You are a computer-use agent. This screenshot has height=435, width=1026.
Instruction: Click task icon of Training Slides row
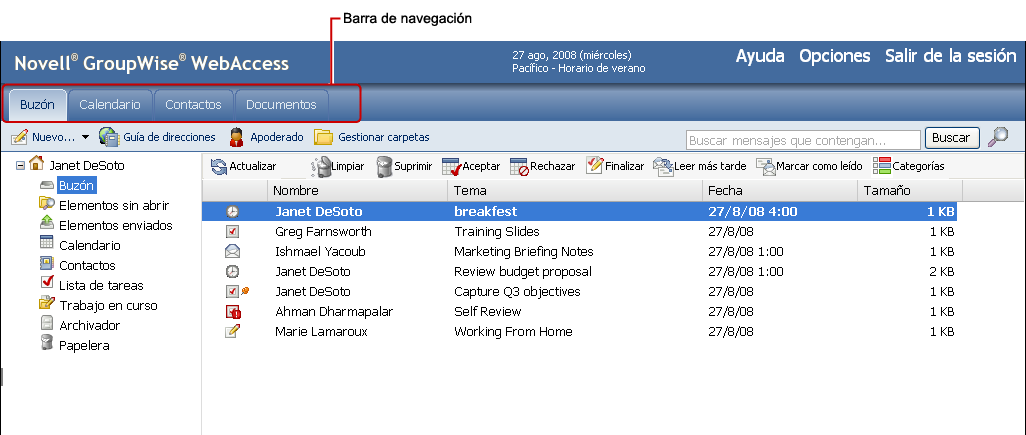pyautogui.click(x=232, y=232)
